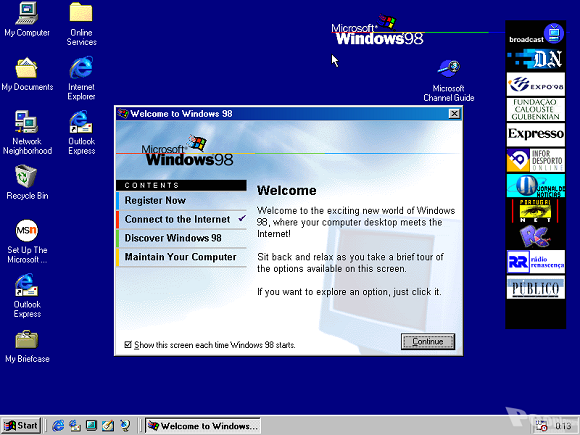Uncheck Show this screen each time checkbox
580x435 pixels.
tap(128, 345)
